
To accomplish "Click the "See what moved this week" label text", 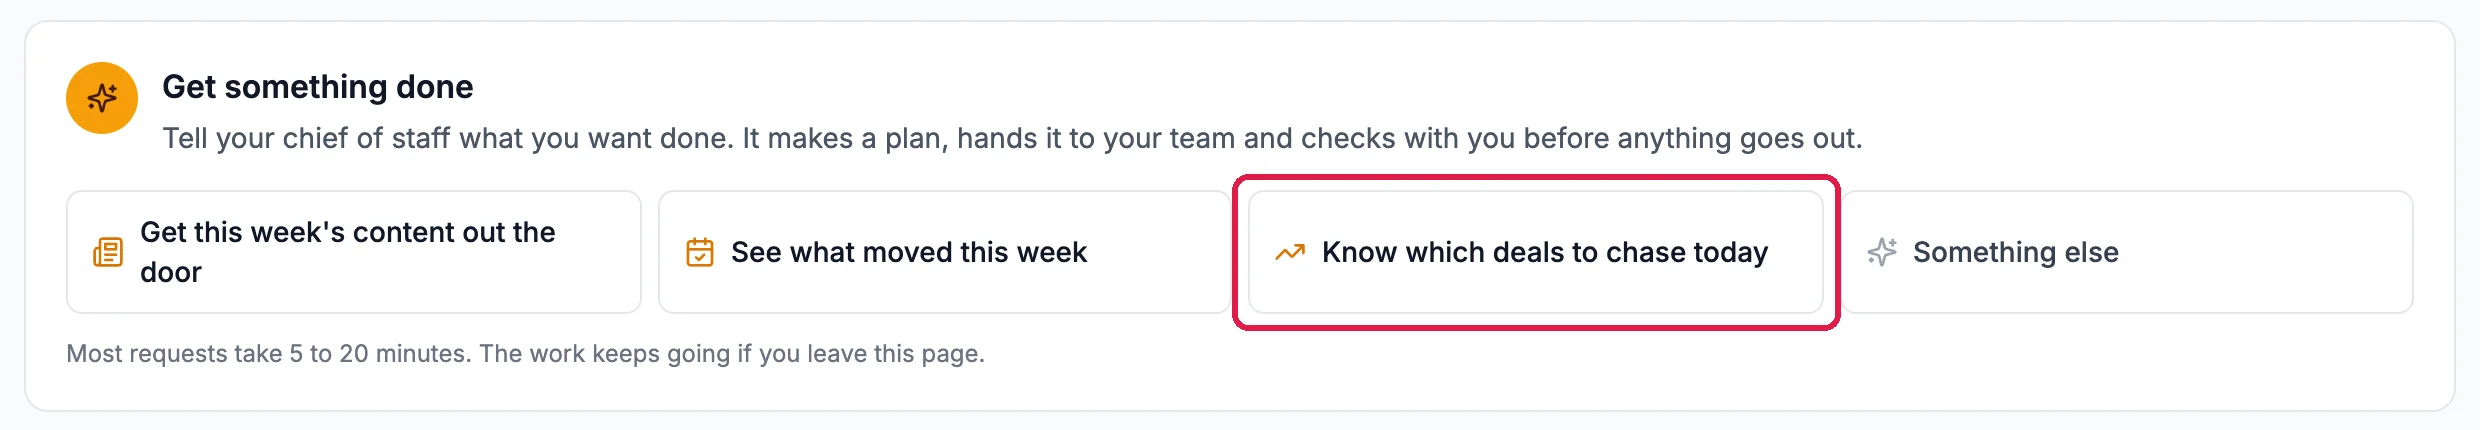I will tap(909, 252).
